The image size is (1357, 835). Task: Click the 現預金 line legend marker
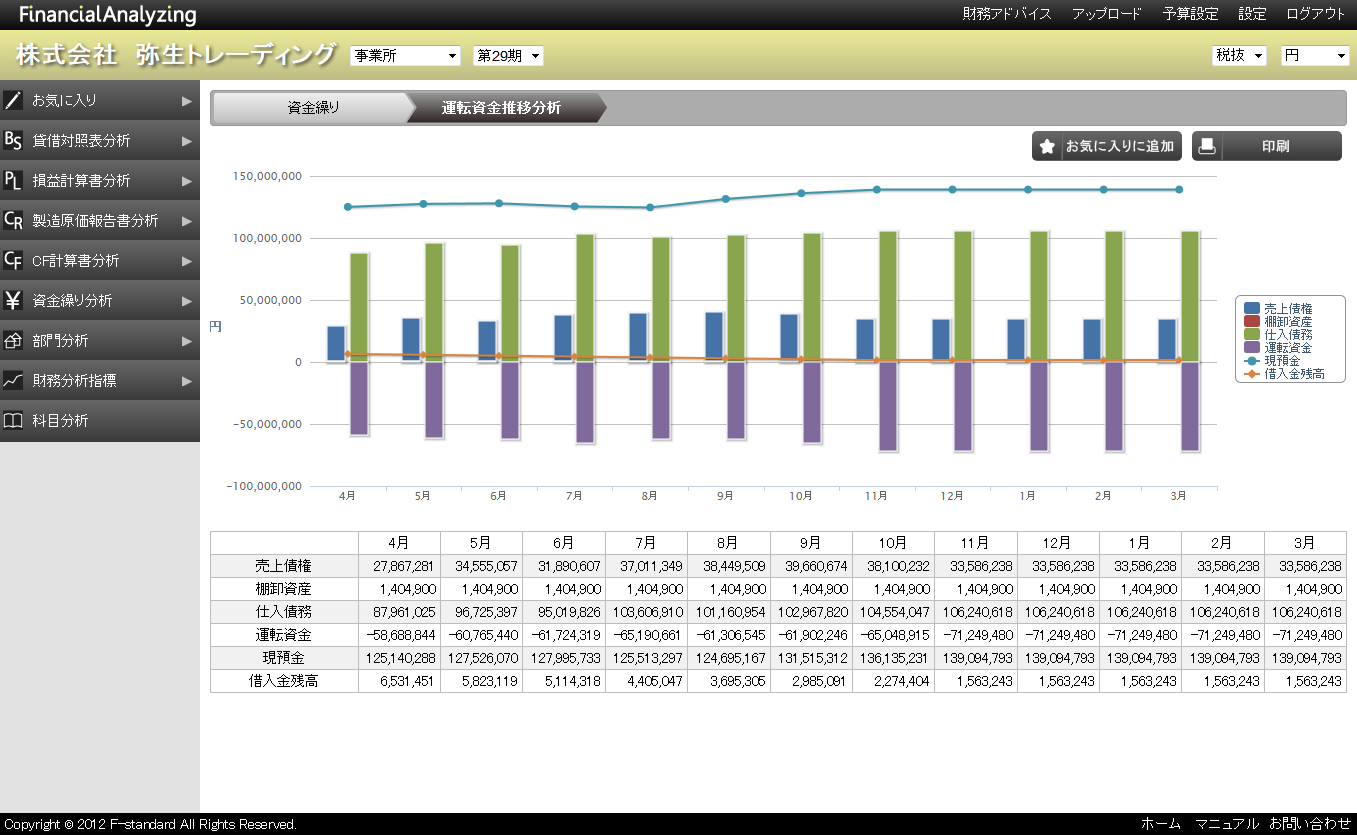1251,361
